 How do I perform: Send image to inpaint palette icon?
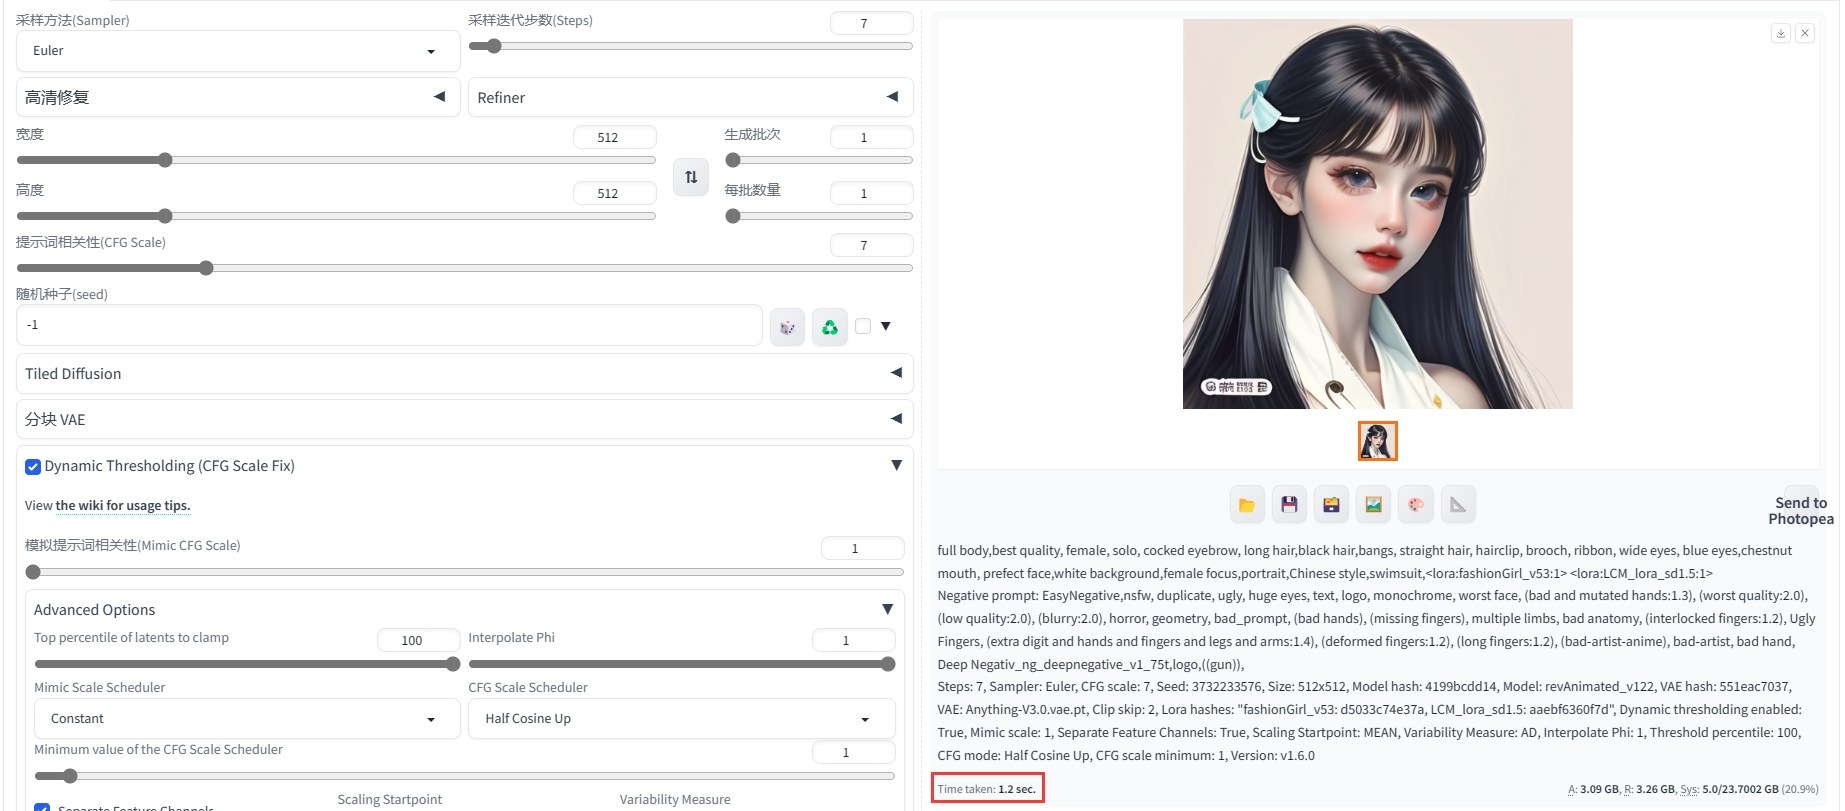coord(1416,505)
